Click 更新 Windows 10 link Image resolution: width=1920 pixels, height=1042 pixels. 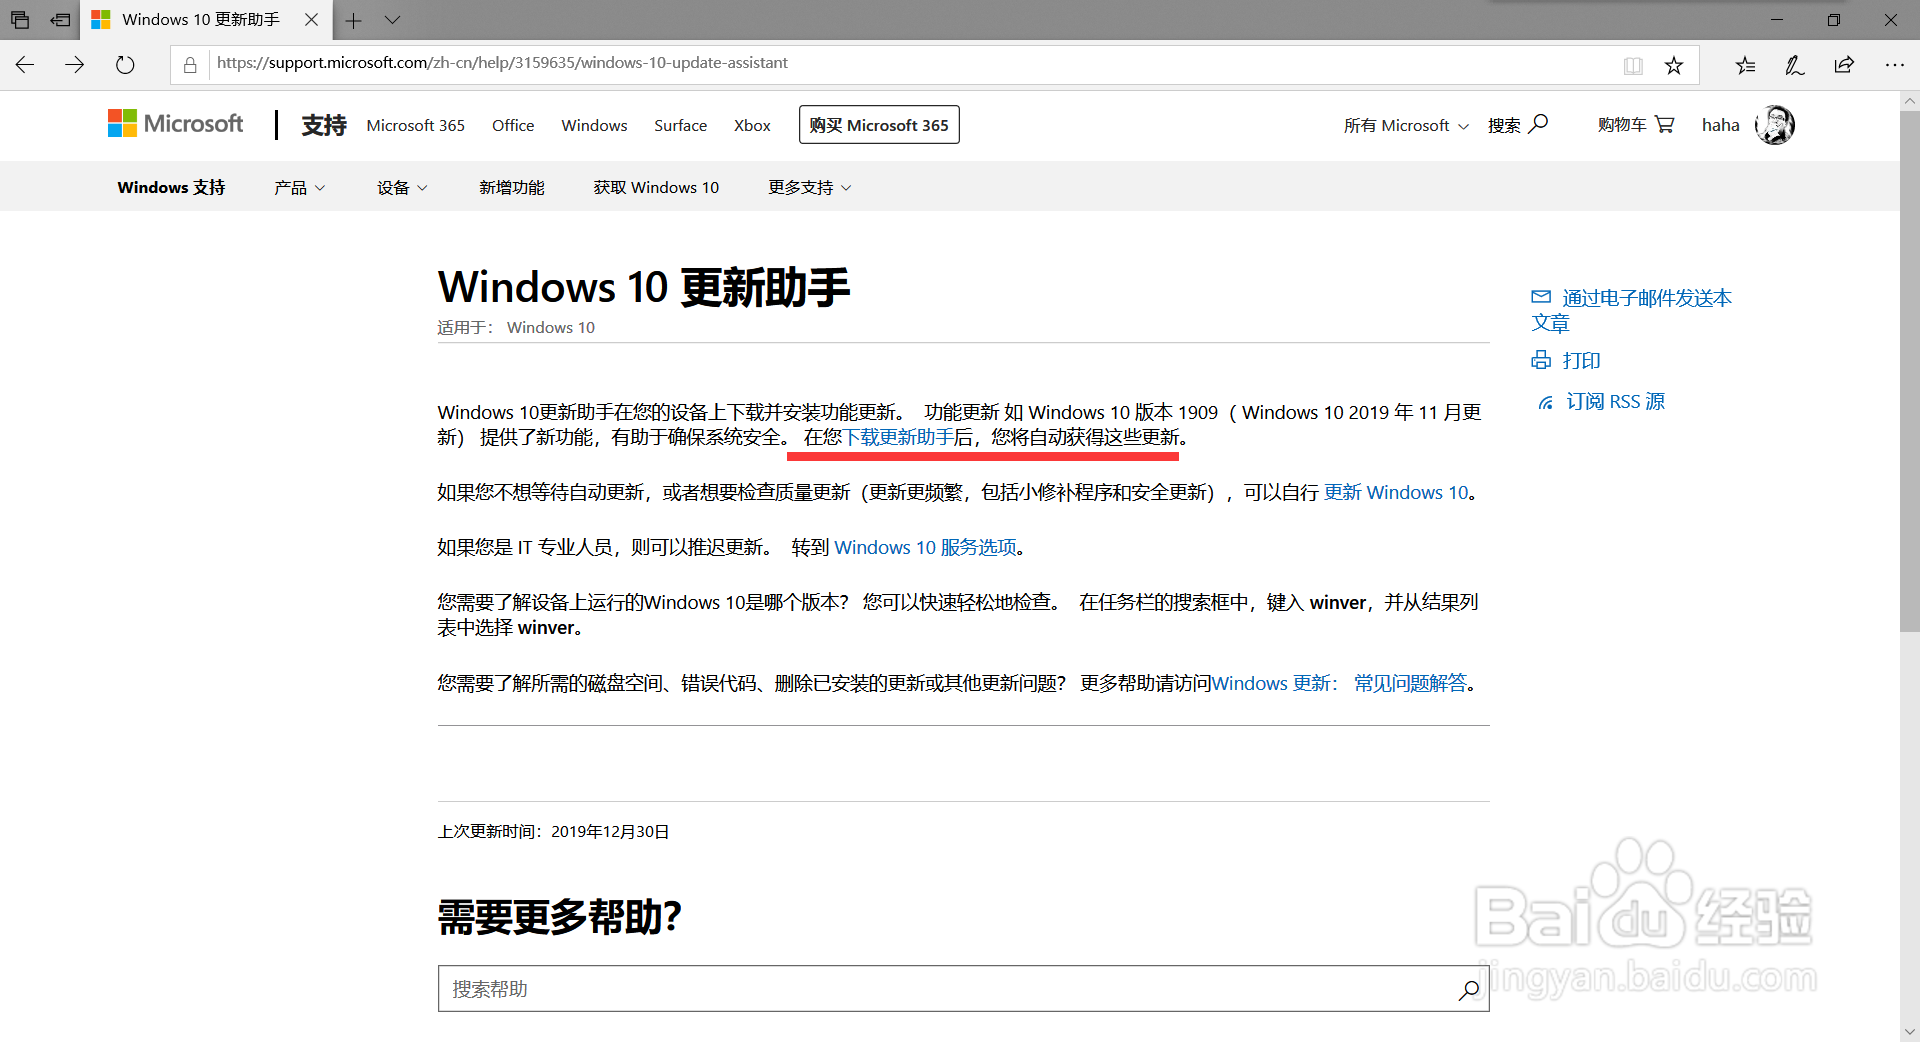coord(1396,492)
